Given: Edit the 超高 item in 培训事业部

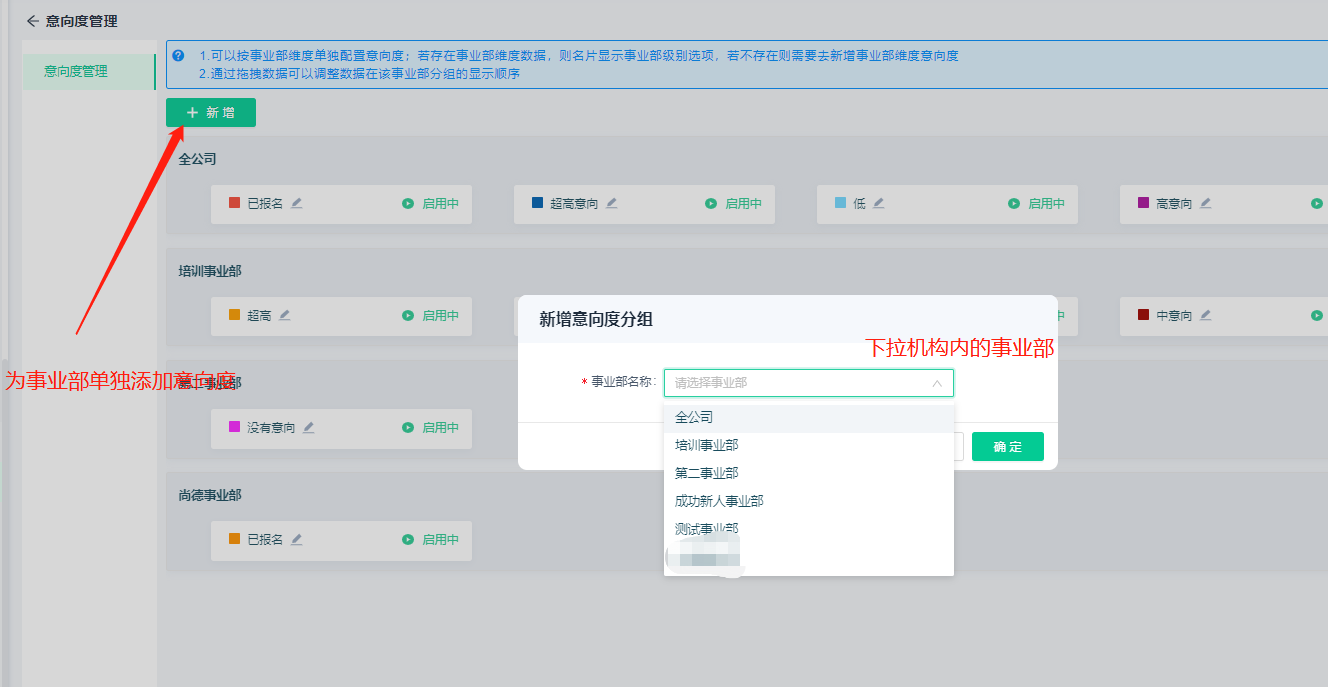Looking at the screenshot, I should pos(285,315).
